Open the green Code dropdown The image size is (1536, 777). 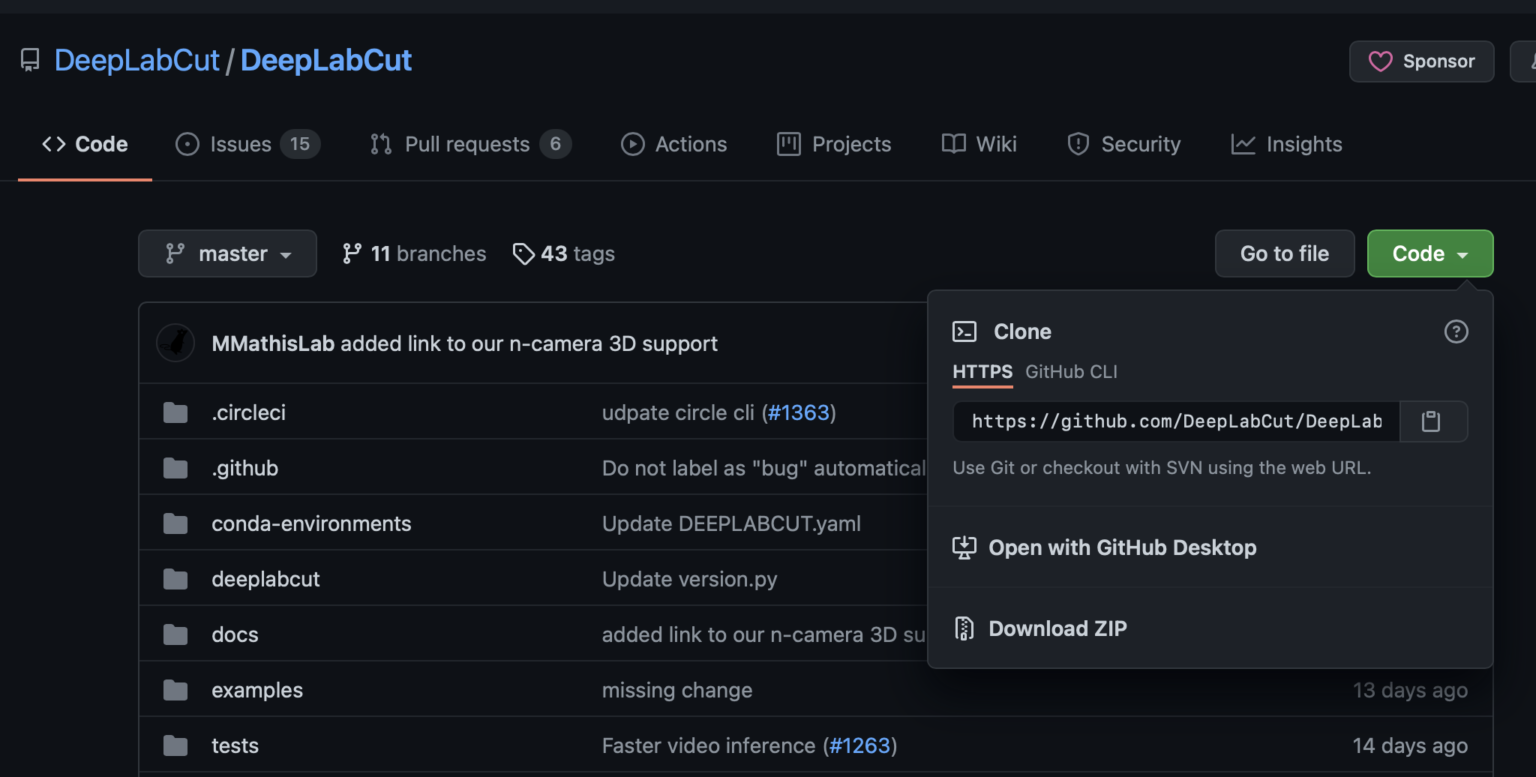[1429, 253]
